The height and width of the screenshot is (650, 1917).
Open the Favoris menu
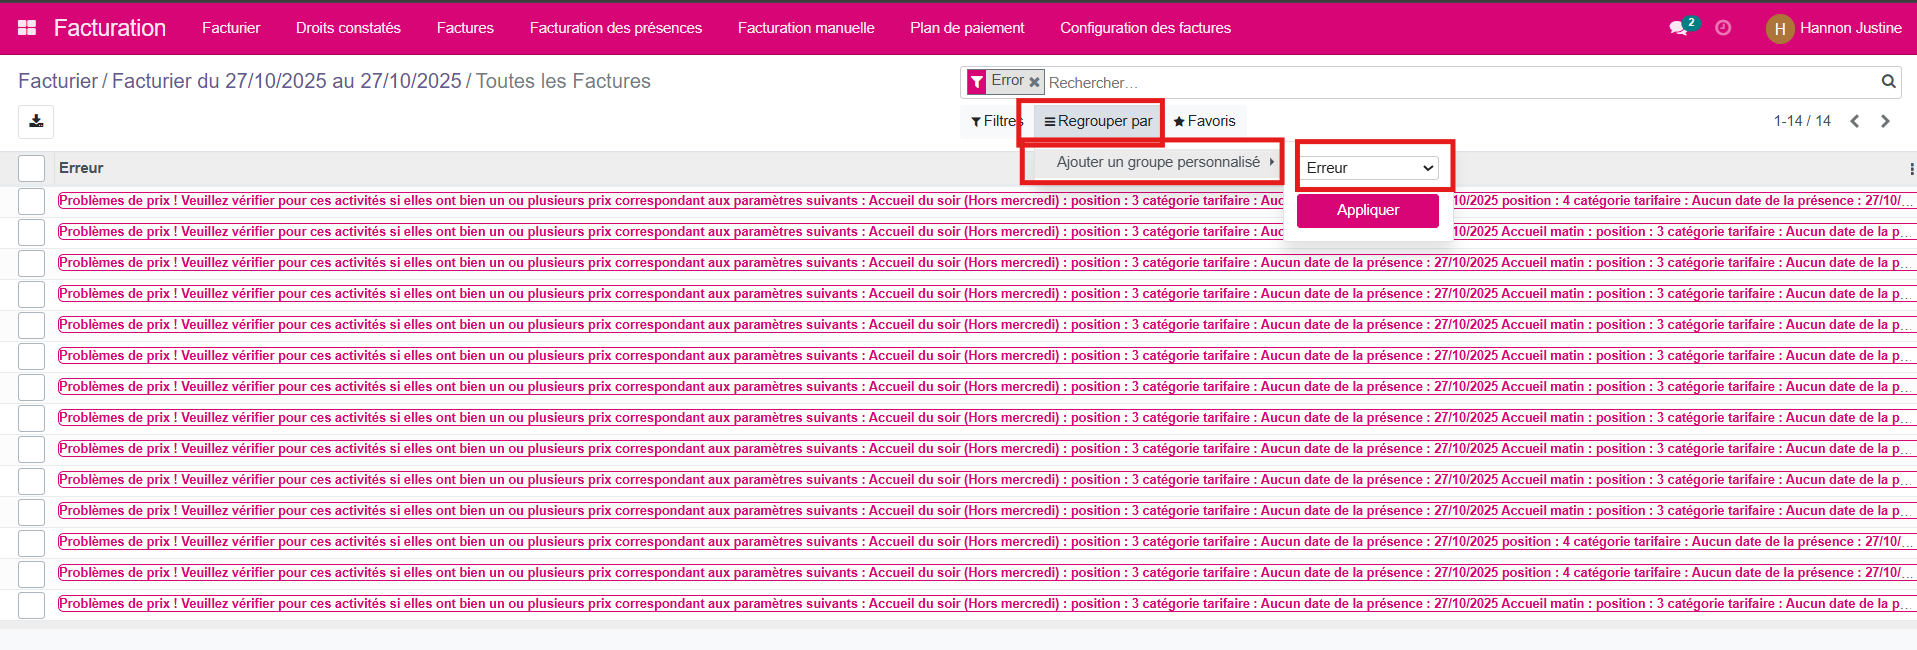(x=1205, y=121)
